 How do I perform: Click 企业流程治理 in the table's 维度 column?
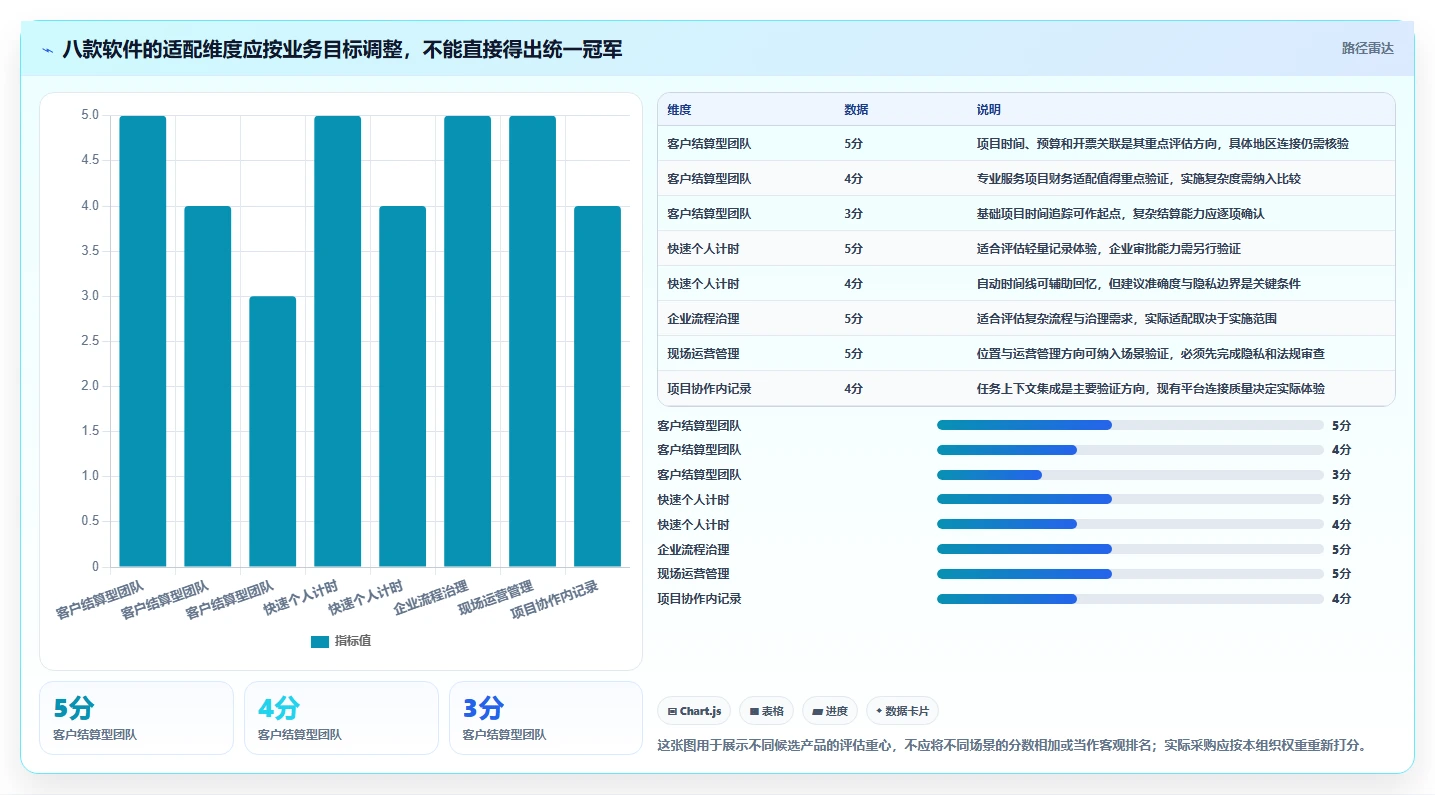(703, 319)
